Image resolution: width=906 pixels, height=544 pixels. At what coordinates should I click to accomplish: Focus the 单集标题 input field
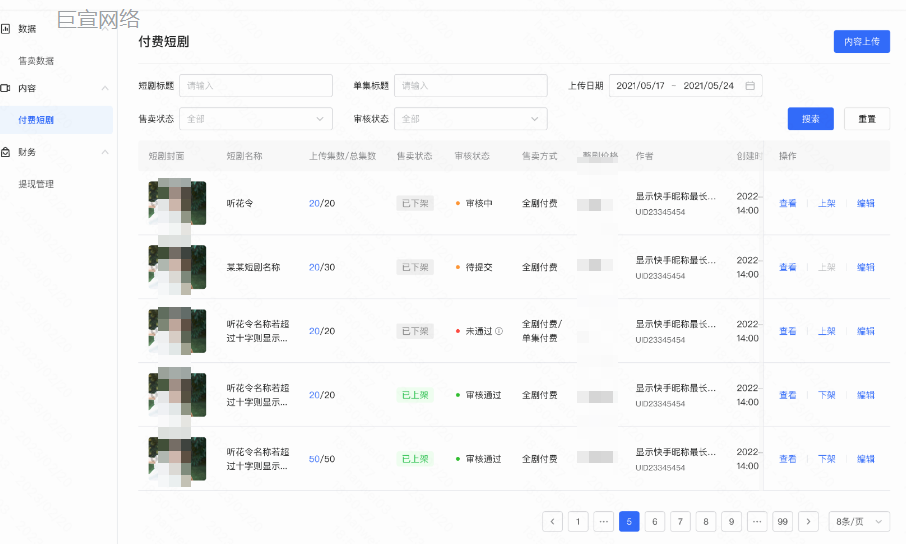(471, 86)
